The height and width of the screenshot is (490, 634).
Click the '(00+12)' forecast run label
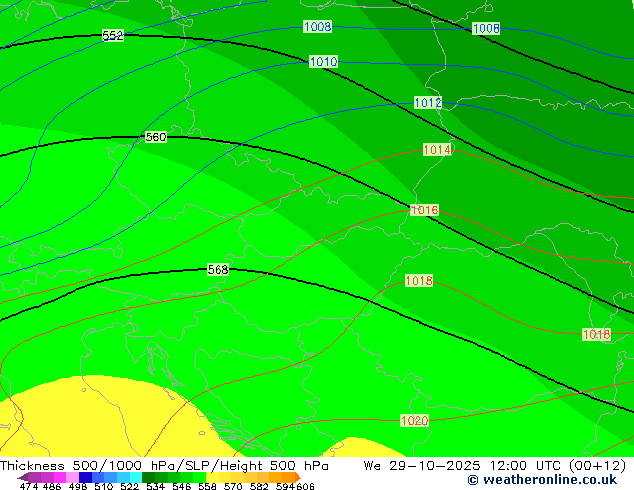click(x=597, y=466)
